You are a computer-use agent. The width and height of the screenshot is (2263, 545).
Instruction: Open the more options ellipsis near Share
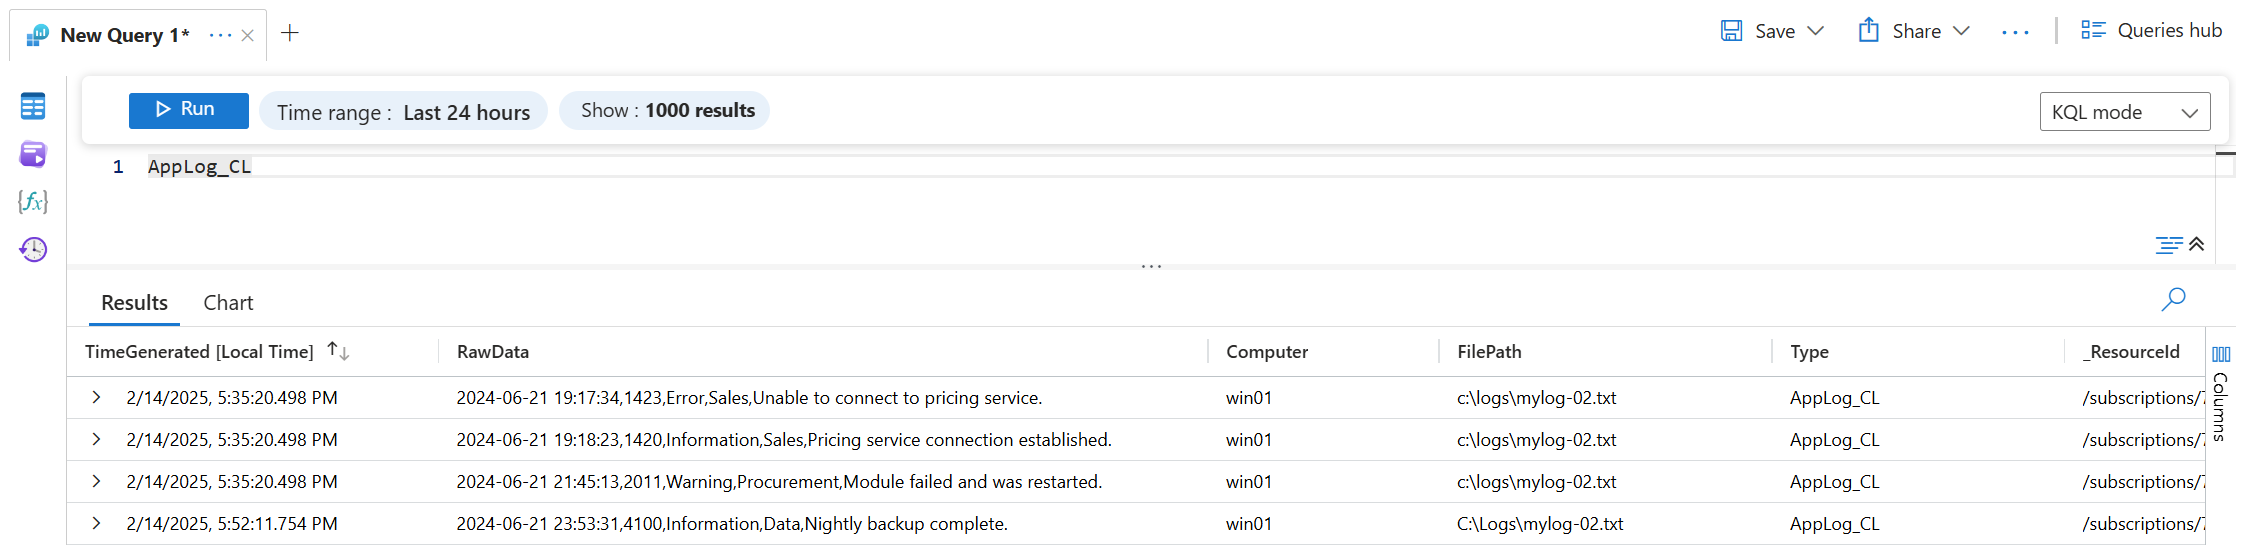coord(2015,32)
